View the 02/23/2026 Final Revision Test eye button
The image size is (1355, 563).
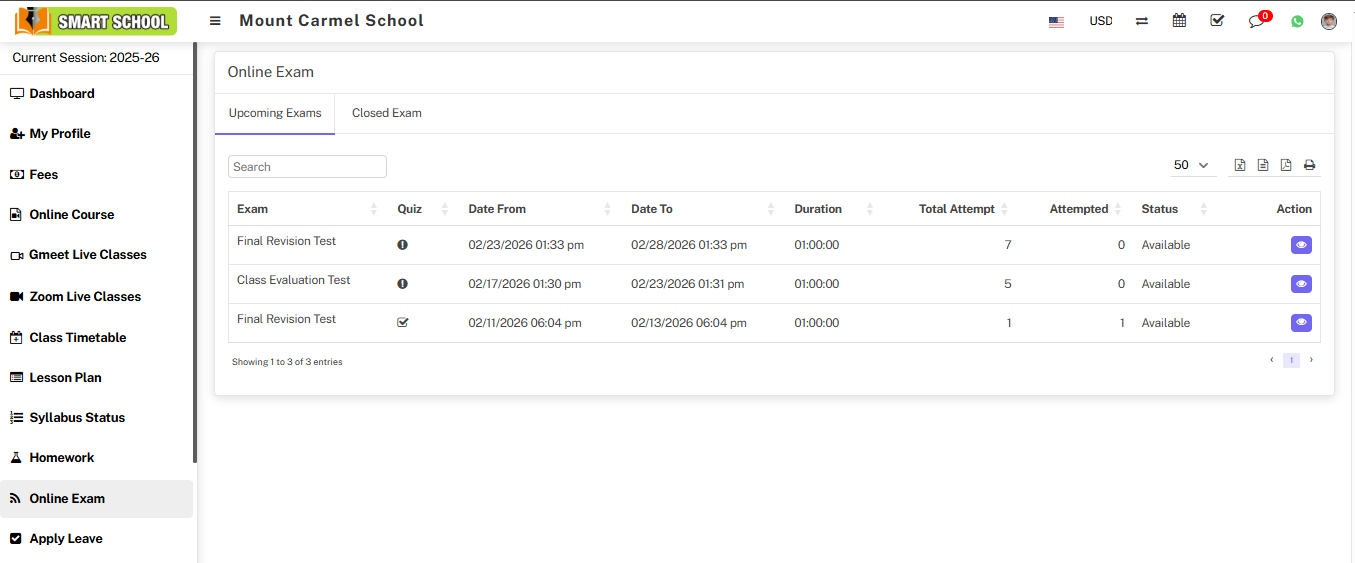(x=1301, y=245)
